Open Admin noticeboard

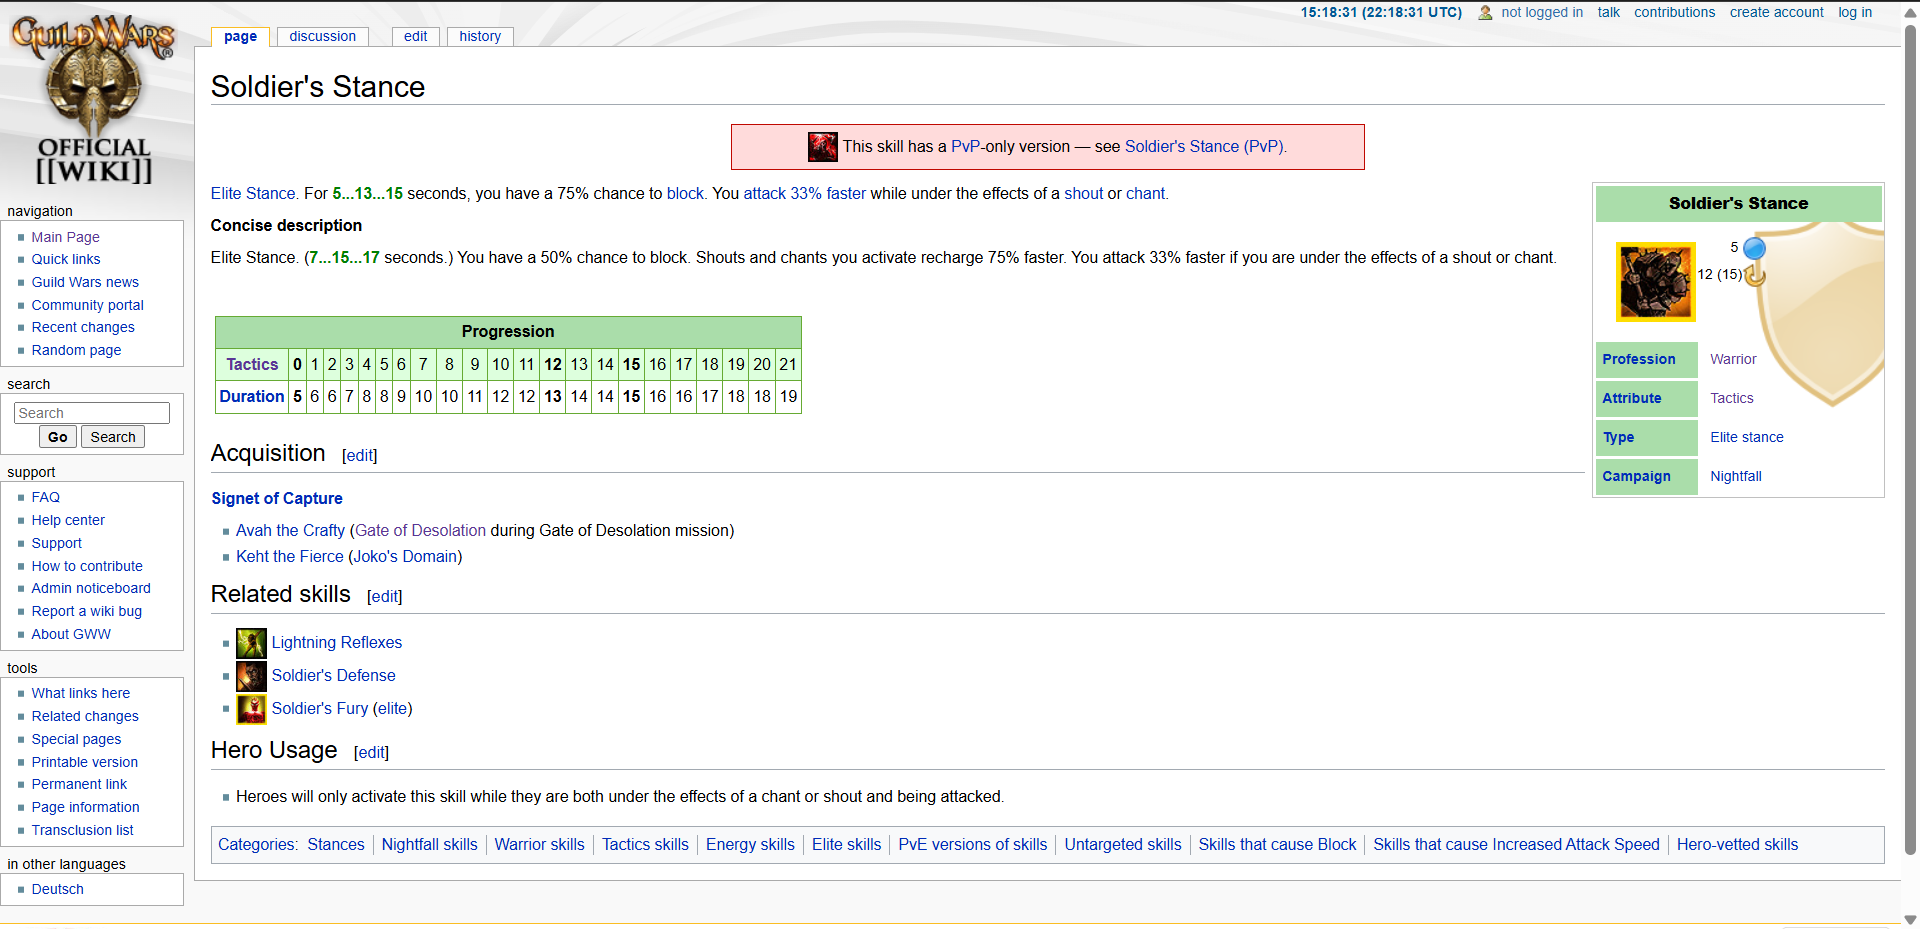coord(90,588)
